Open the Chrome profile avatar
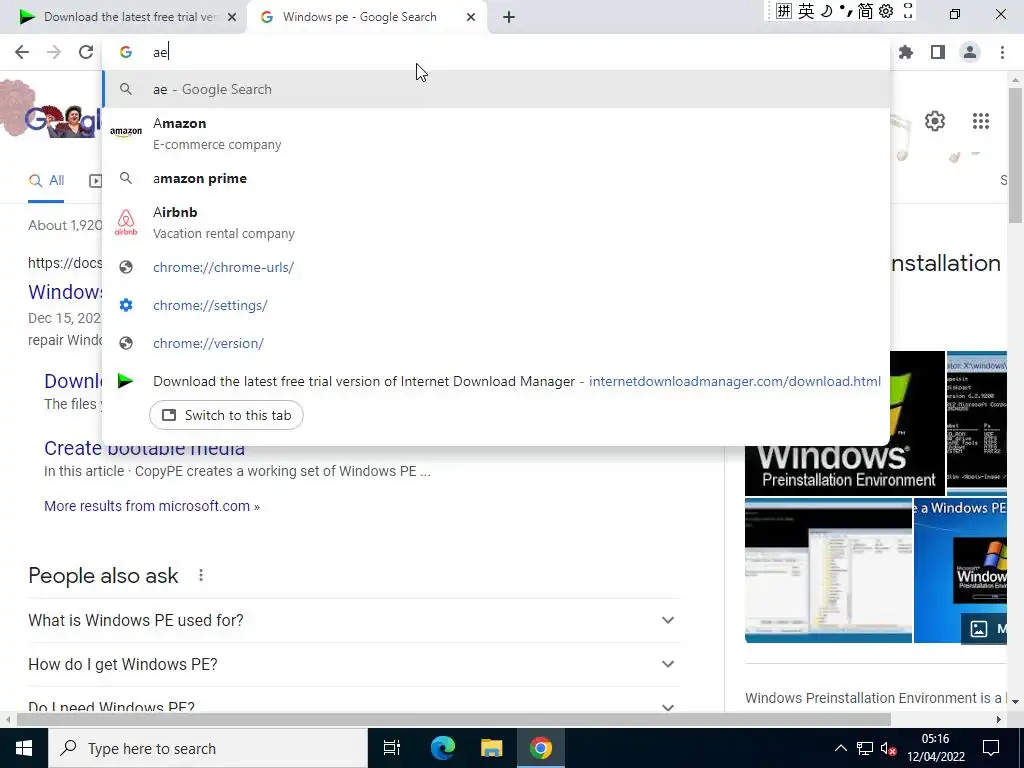The width and height of the screenshot is (1024, 768). [x=970, y=52]
